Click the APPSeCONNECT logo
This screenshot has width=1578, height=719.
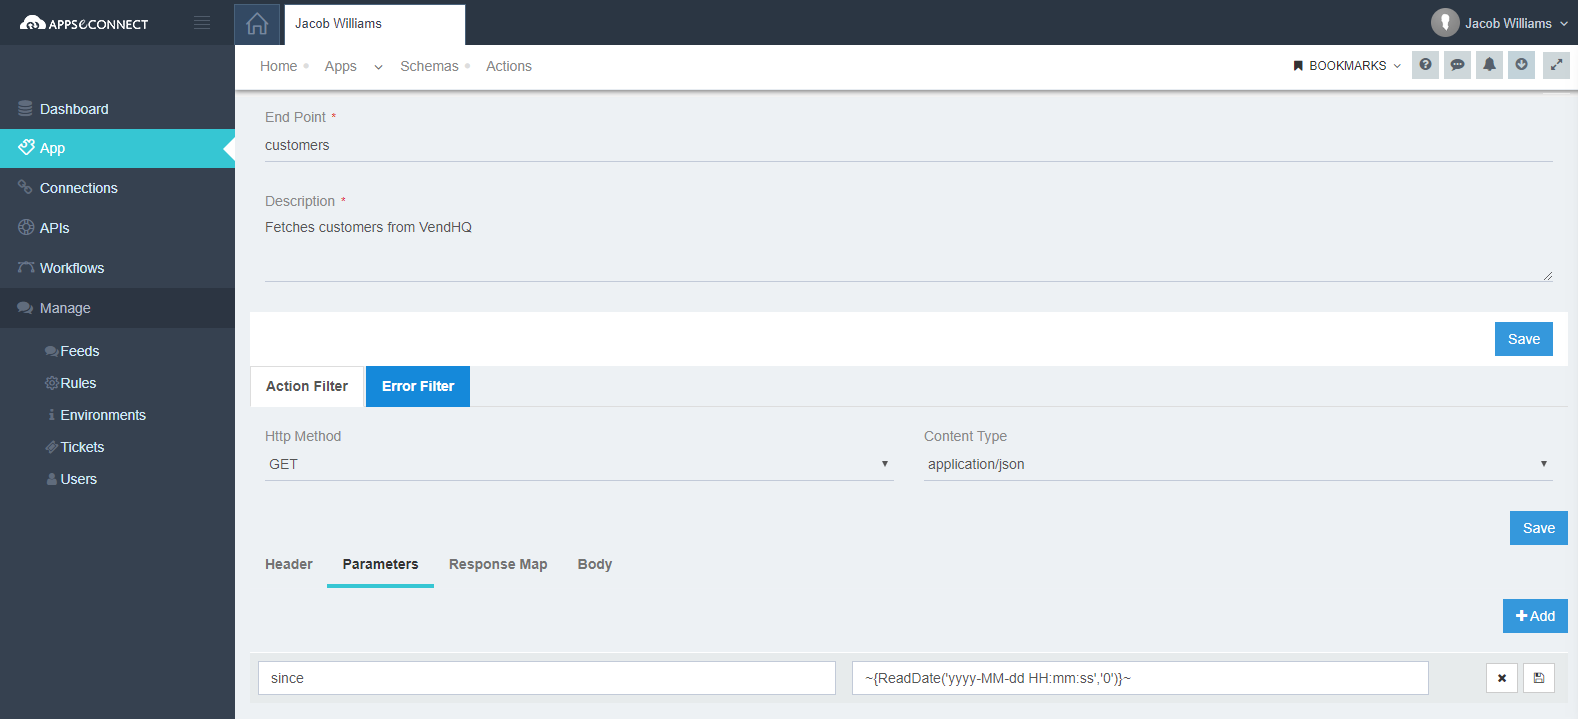84,23
